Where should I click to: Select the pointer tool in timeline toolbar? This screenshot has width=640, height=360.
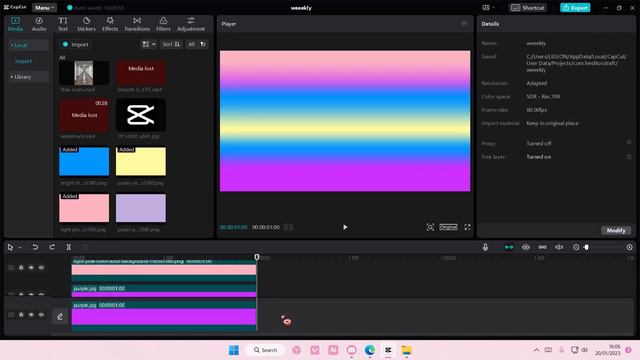click(10, 247)
